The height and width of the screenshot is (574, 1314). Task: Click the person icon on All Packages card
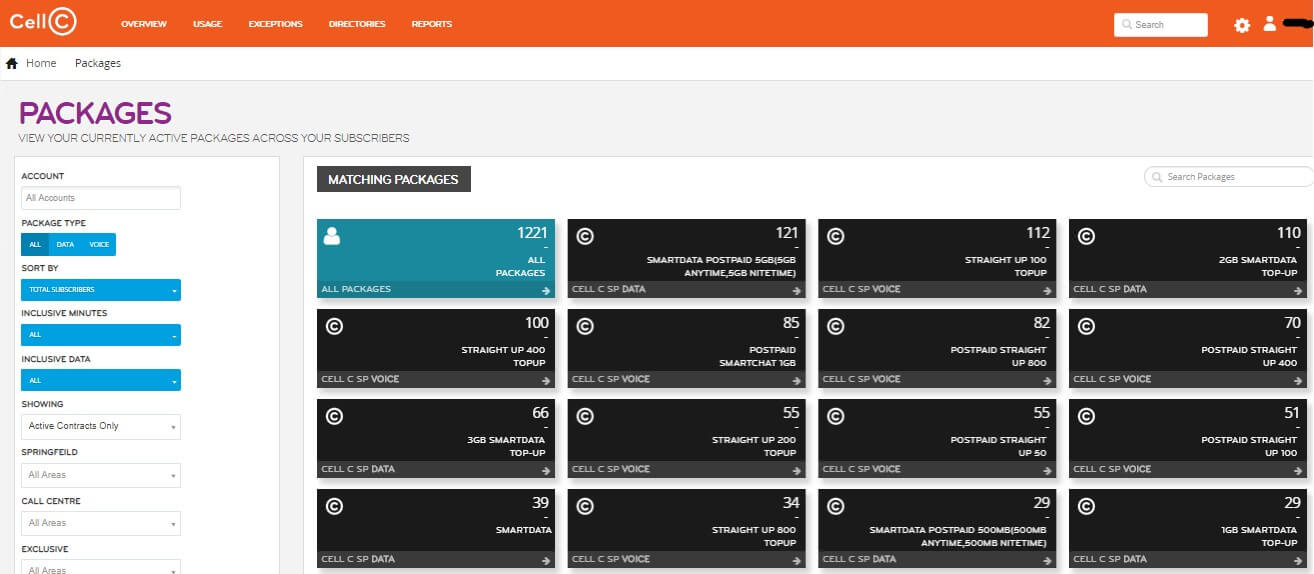pyautogui.click(x=333, y=236)
